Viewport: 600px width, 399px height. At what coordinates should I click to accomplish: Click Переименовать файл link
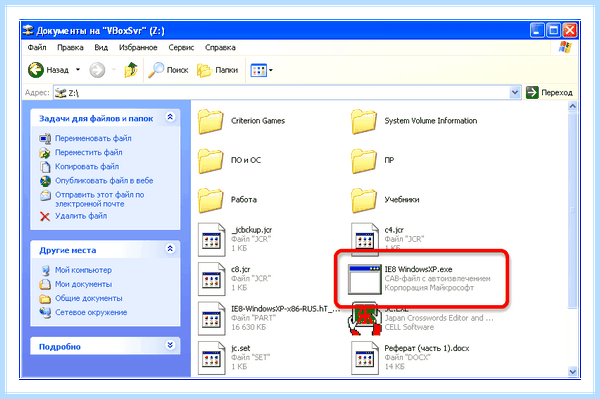coord(93,138)
